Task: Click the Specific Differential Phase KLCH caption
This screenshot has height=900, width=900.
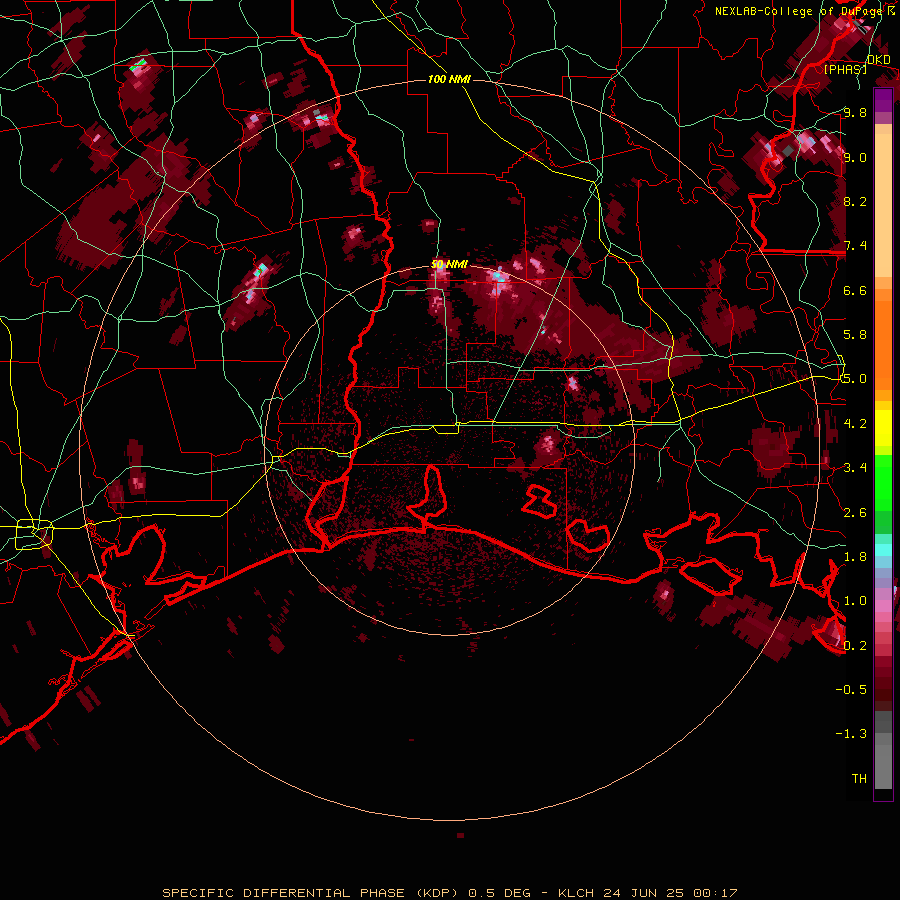Action: tap(449, 893)
